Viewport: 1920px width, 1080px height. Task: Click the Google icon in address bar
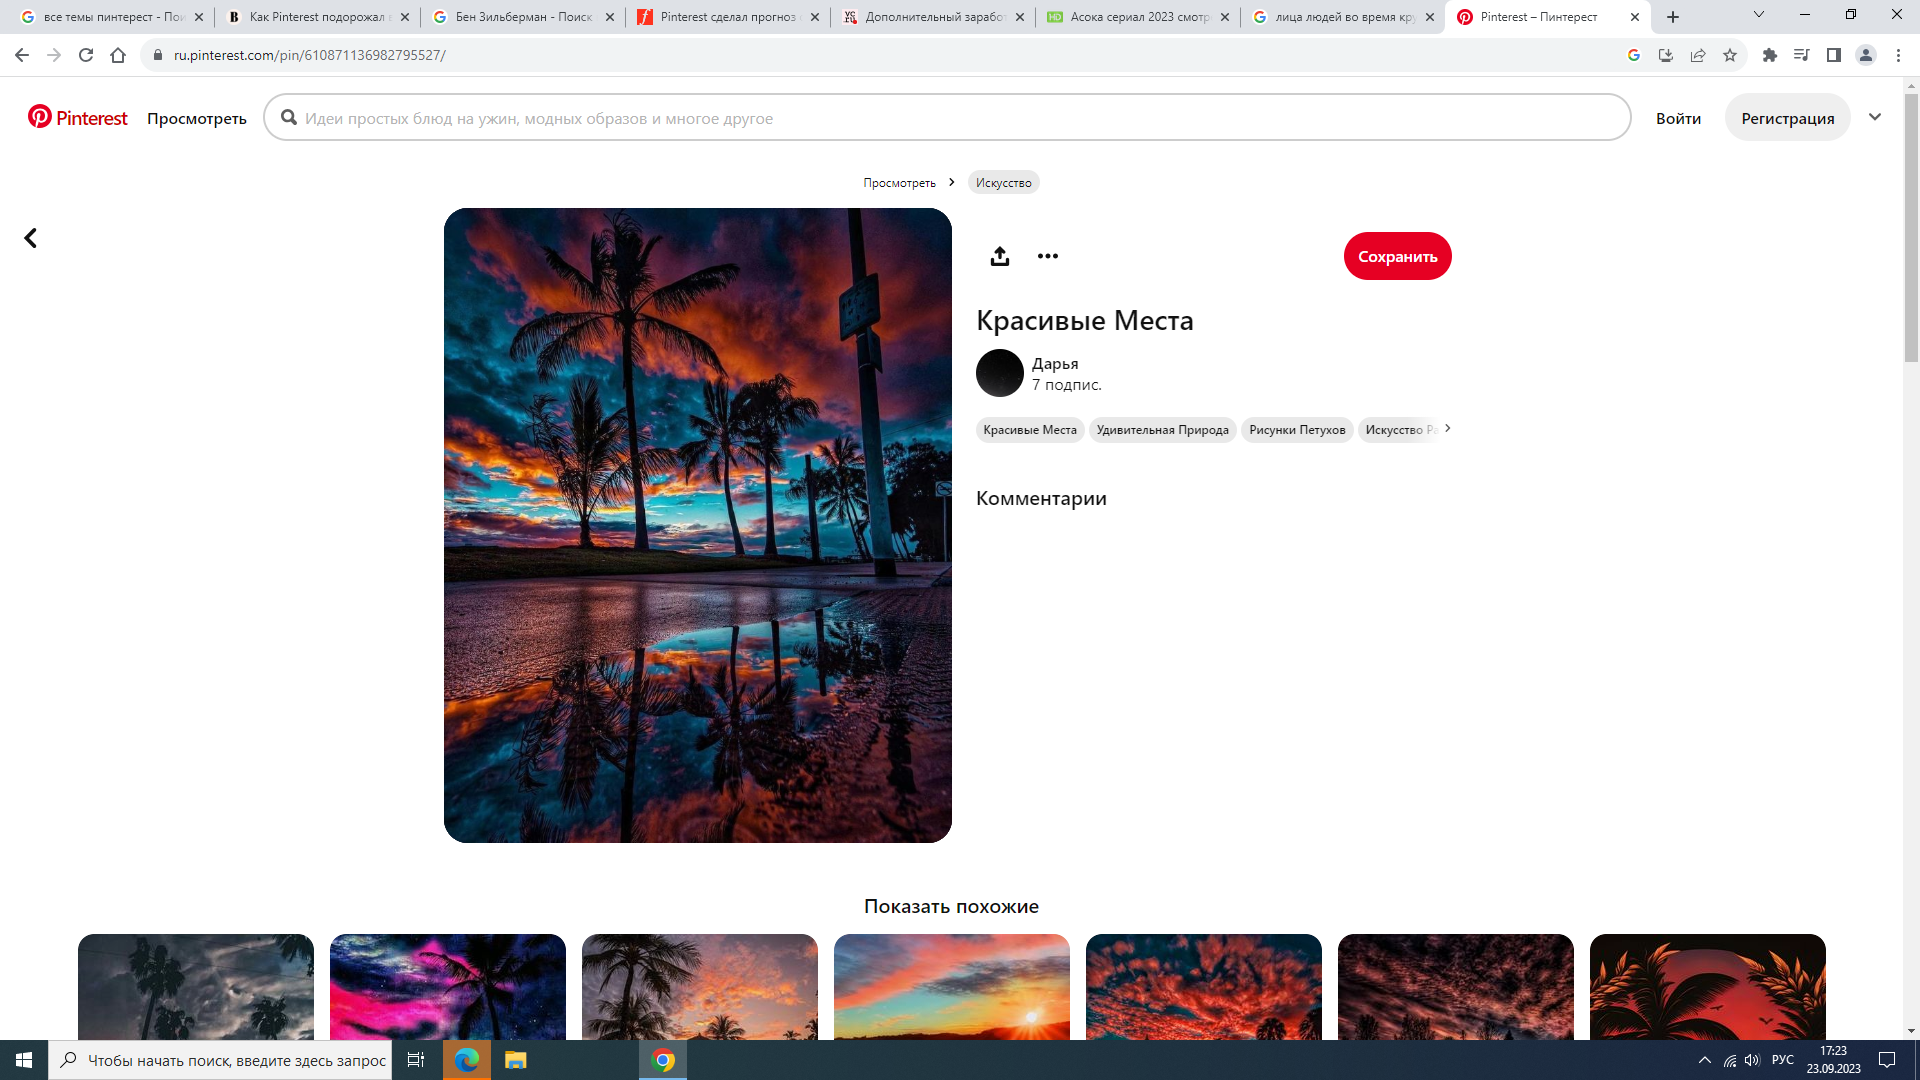click(1634, 55)
